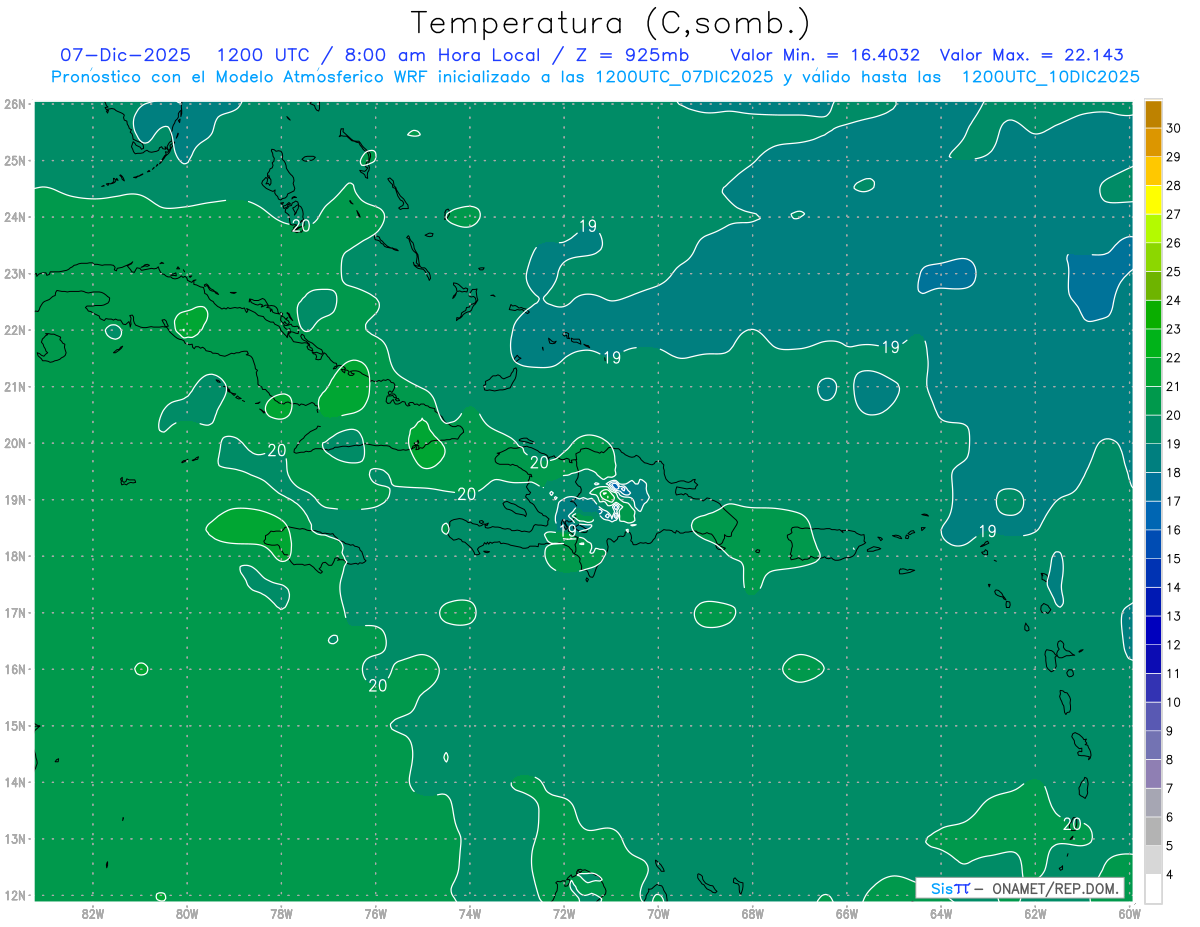
Task: Click legend value 16
Action: [x=1174, y=530]
